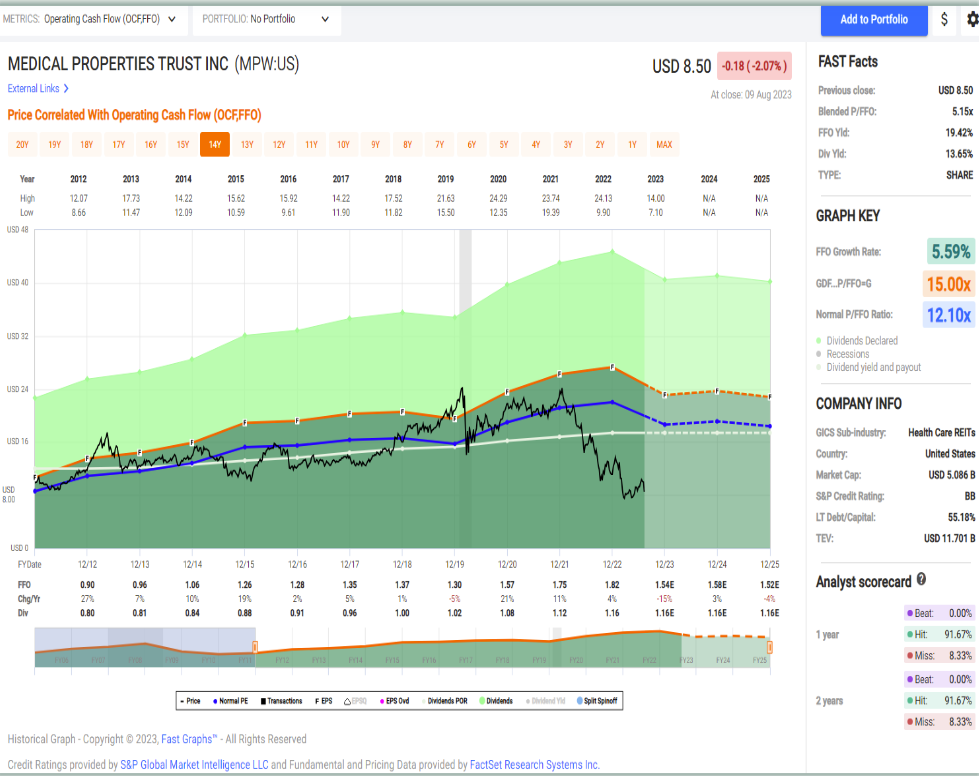Select the 12/23 estimated FFO 1.54E
The height and width of the screenshot is (776, 979).
point(664,585)
